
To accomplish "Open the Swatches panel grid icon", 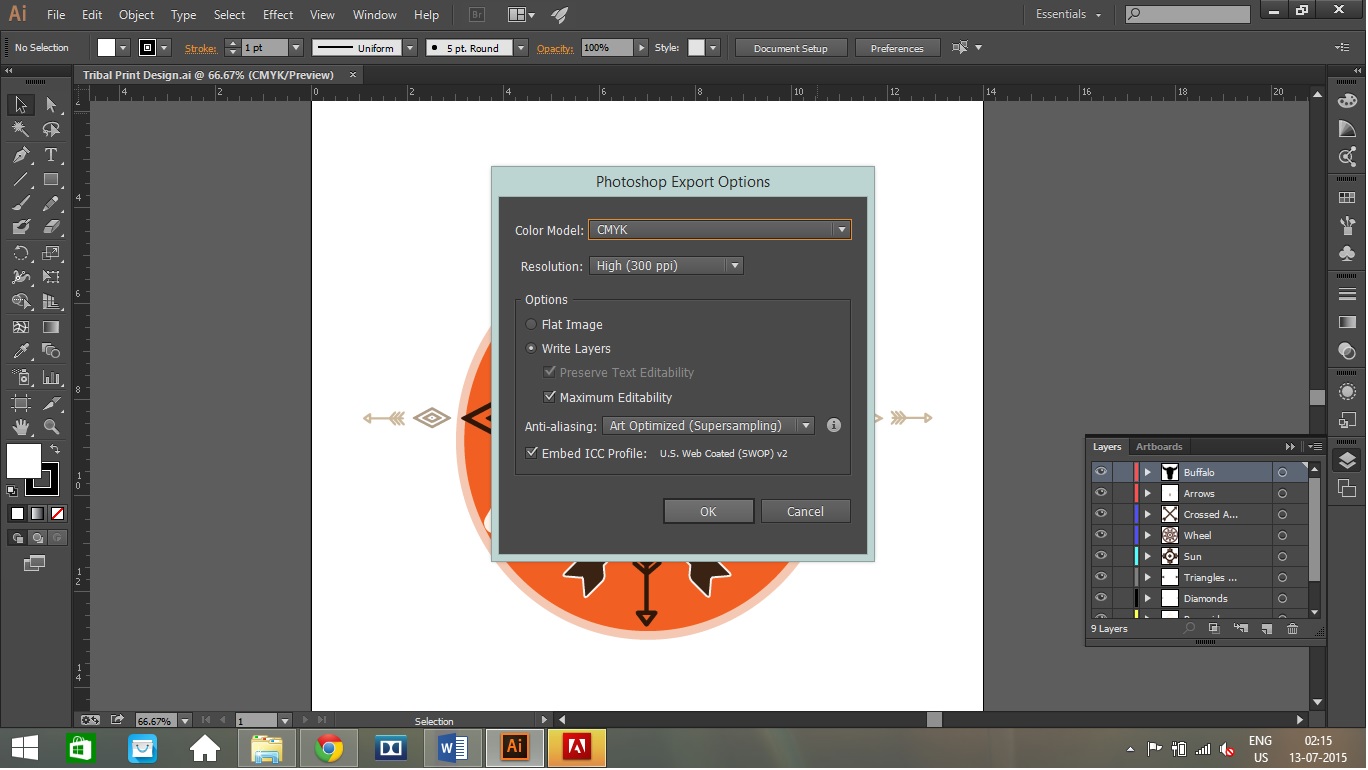I will [1347, 198].
